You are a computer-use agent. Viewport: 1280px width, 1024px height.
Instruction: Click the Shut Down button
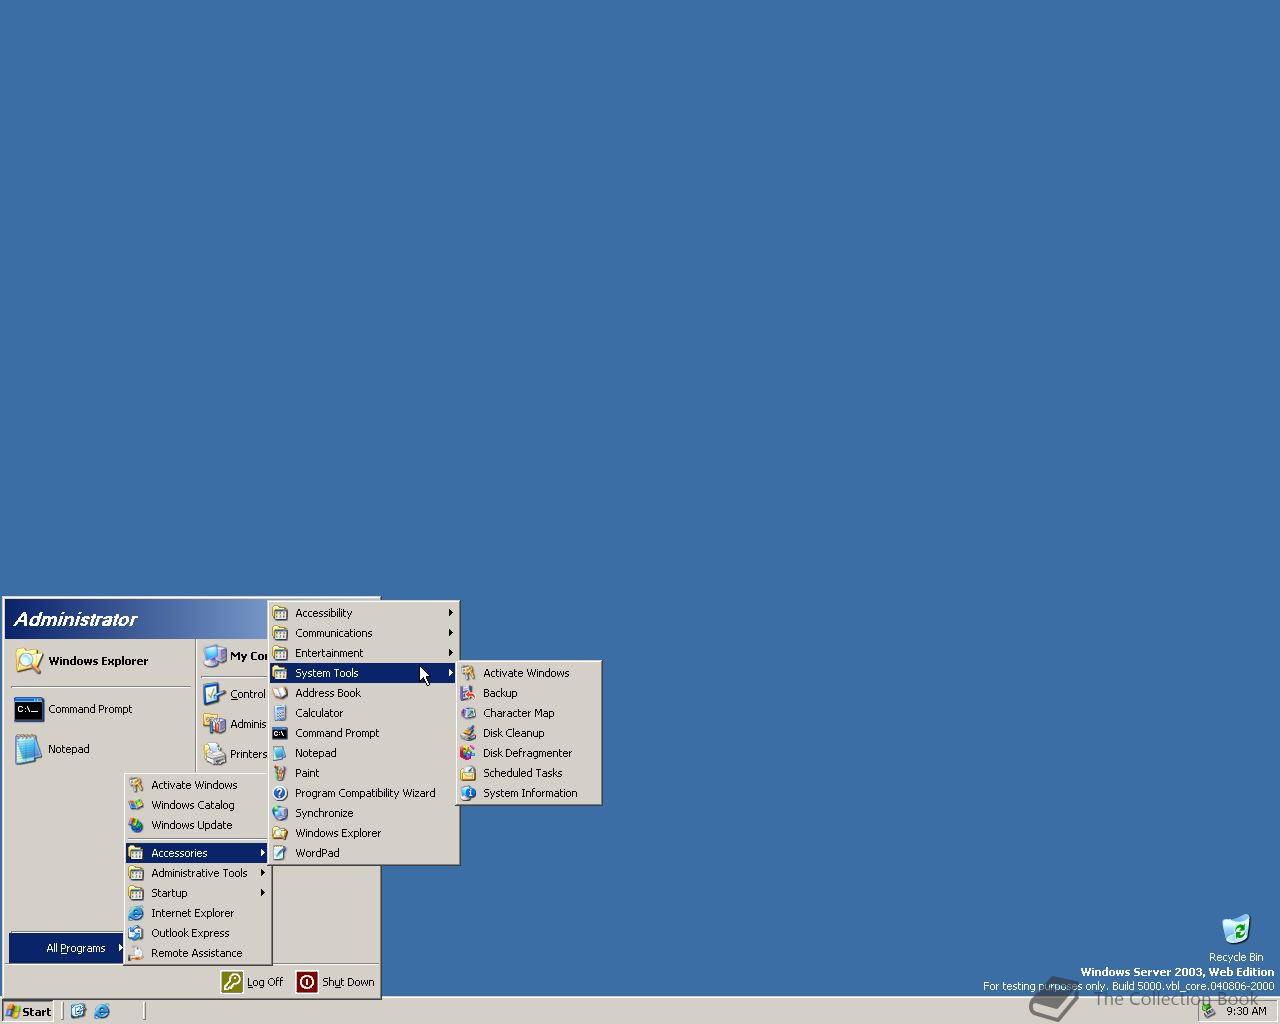click(336, 982)
